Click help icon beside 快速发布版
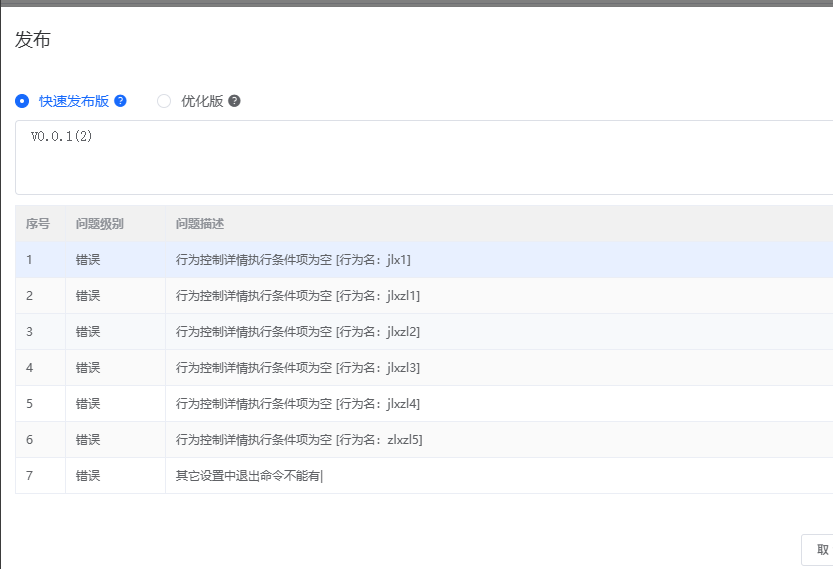Viewport: 833px width, 569px height. pos(120,101)
